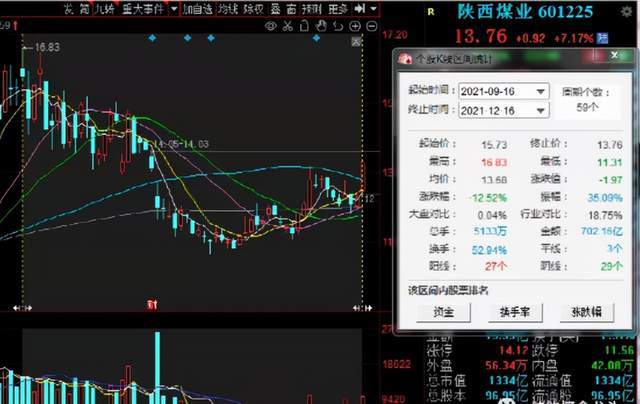640x404 pixels.
Task: Click the 涨跌幅 value -12.52%
Action: coord(488,198)
